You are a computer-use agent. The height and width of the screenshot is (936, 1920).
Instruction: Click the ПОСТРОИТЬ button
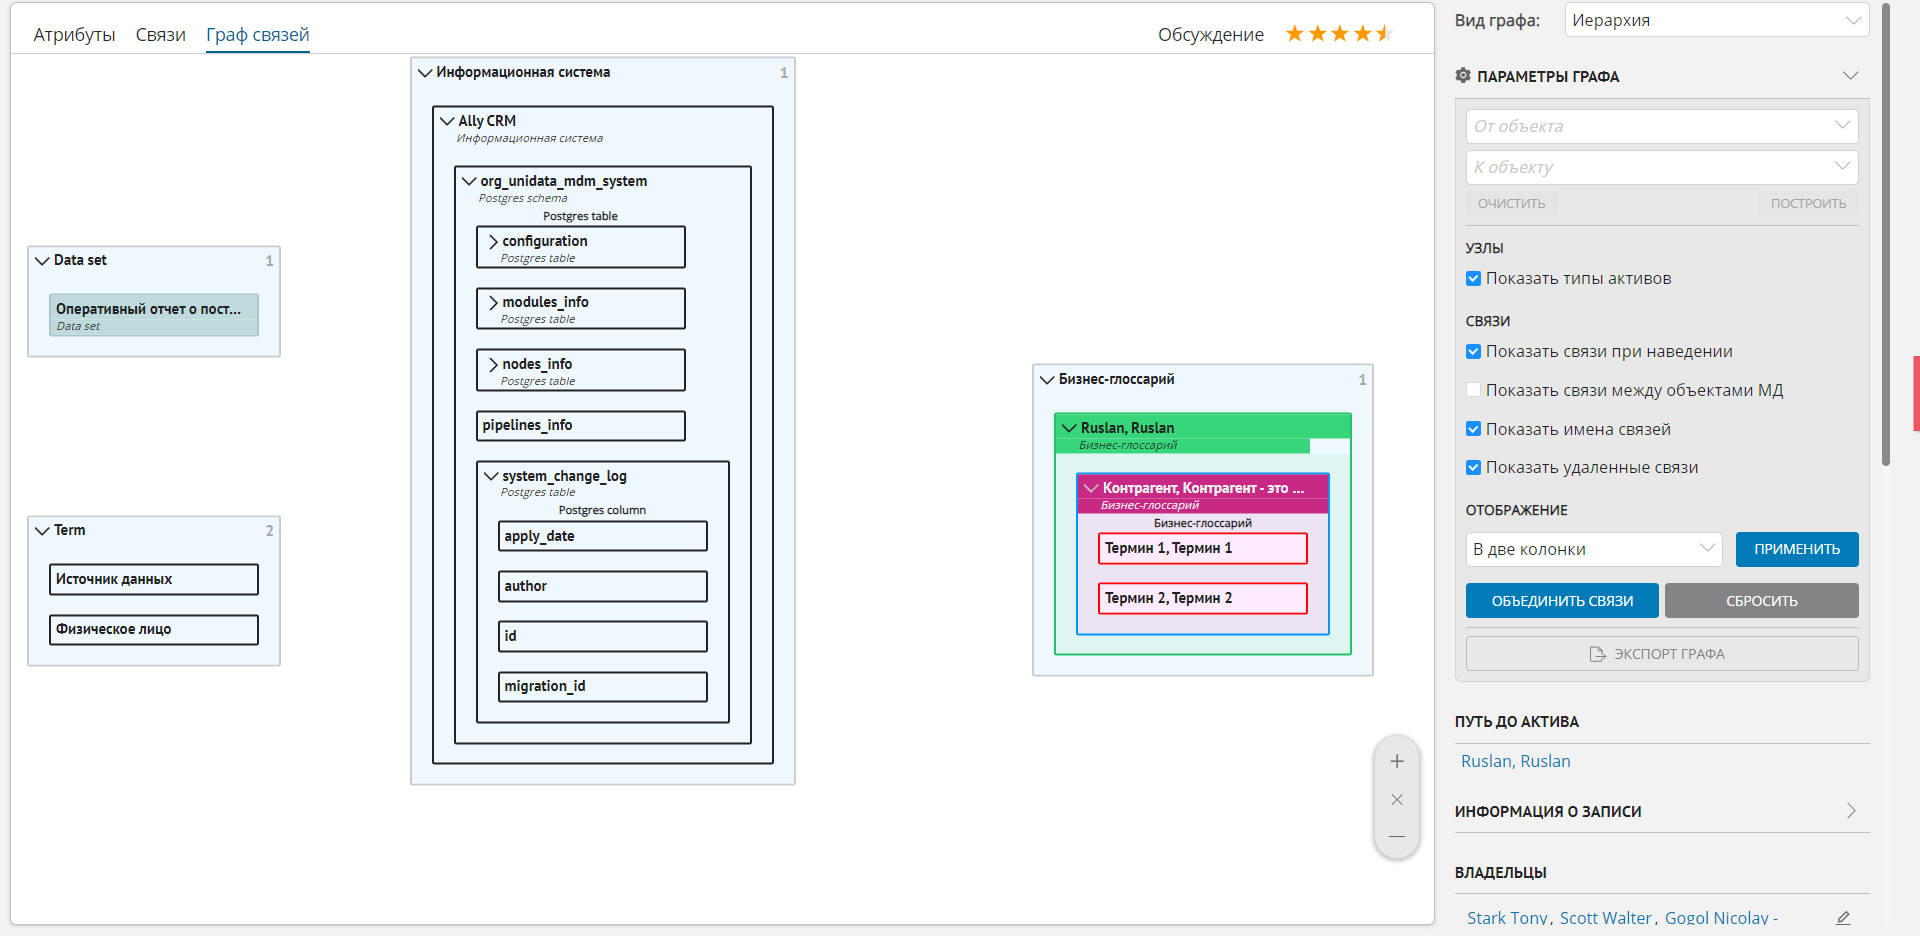(1808, 203)
